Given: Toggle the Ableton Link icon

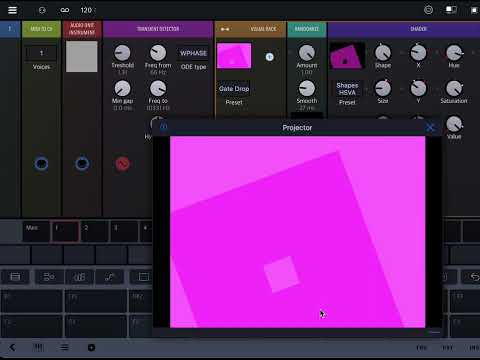Looking at the screenshot, I should pyautogui.click(x=65, y=10).
